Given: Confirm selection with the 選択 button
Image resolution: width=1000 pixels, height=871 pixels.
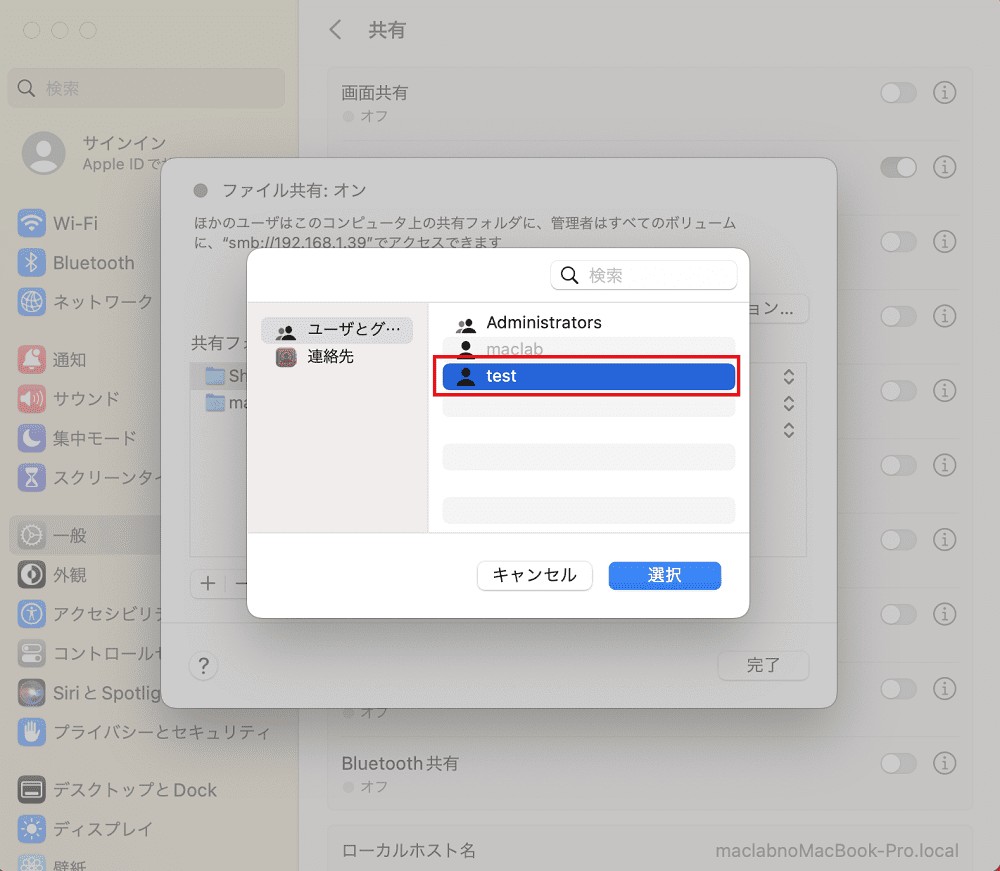Looking at the screenshot, I should (x=665, y=575).
